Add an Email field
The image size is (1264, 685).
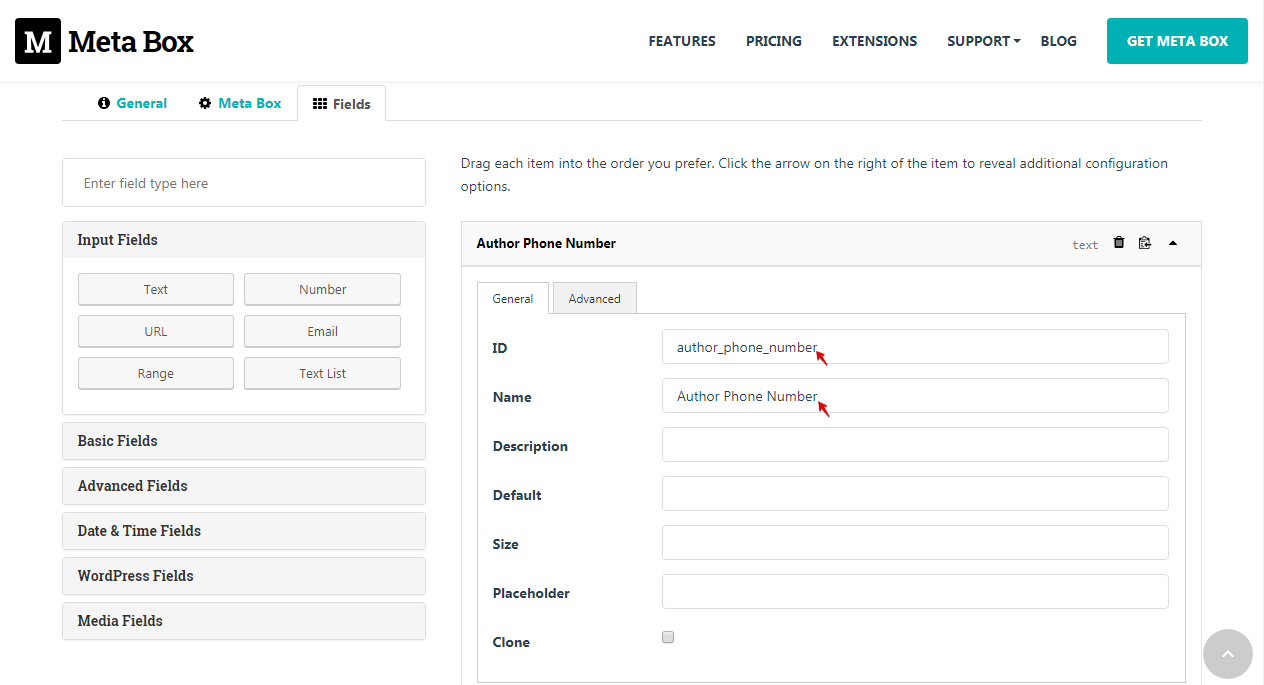pos(322,331)
